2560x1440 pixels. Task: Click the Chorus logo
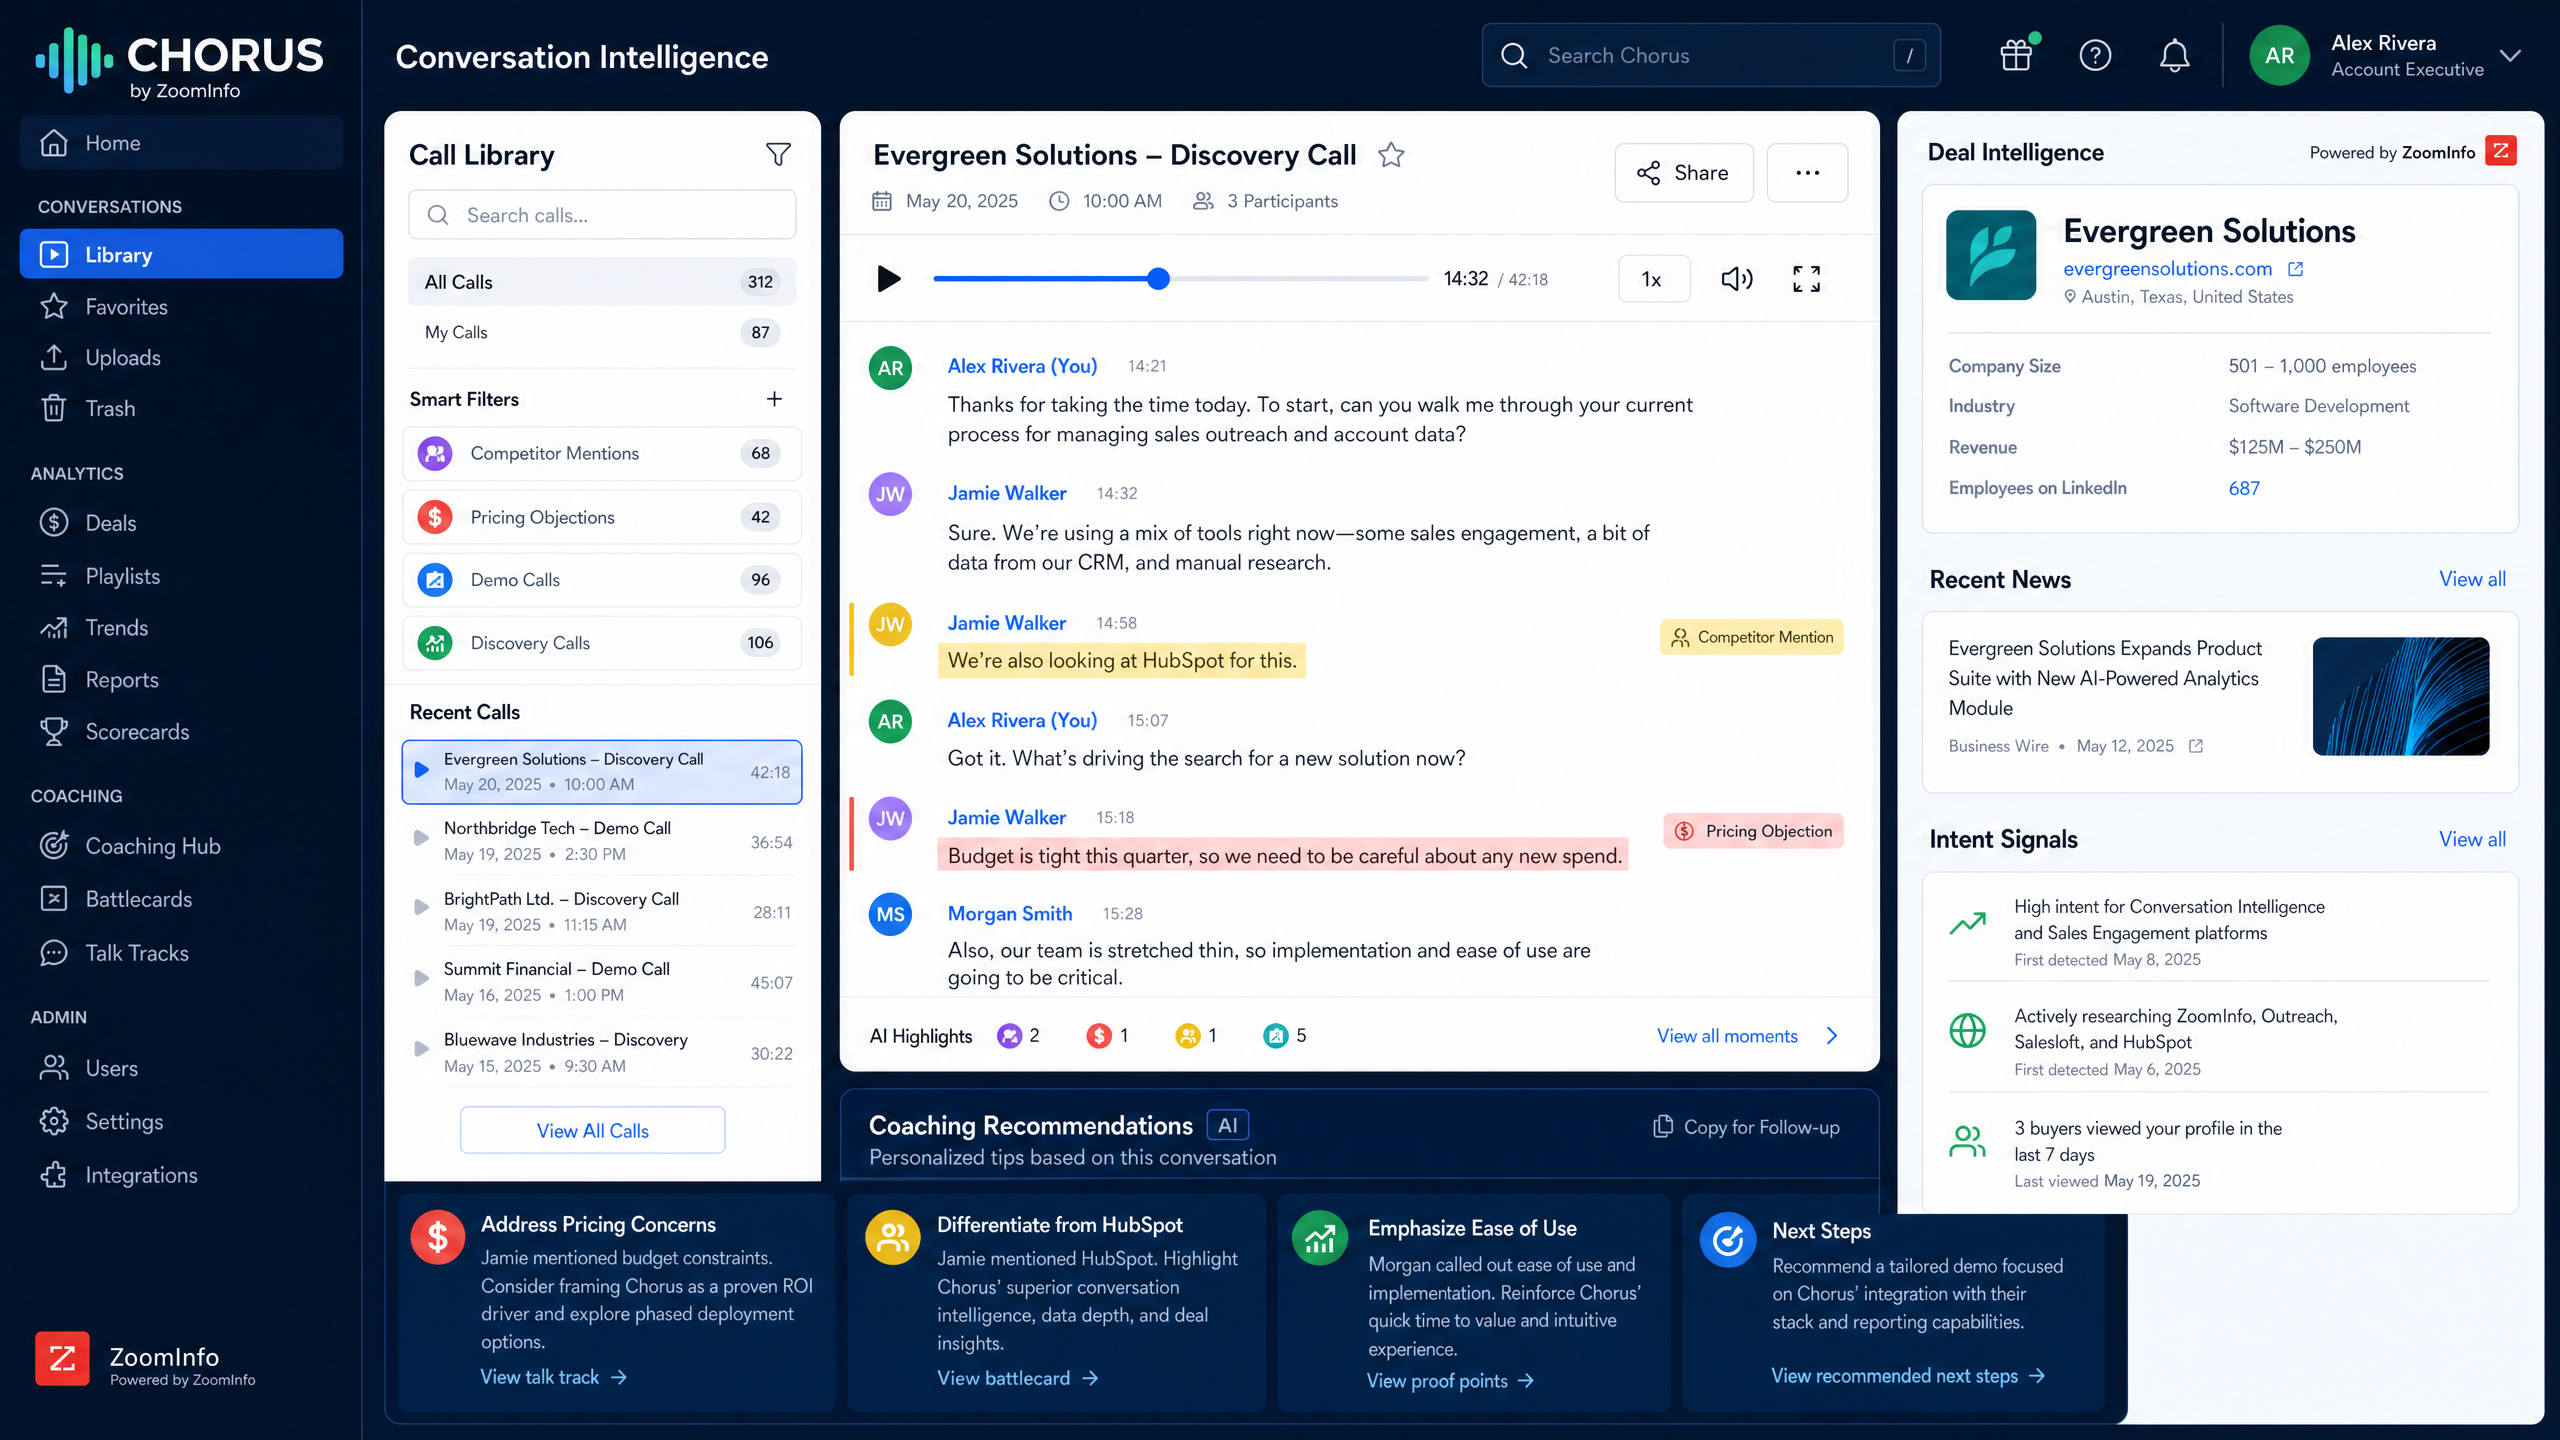tap(180, 62)
